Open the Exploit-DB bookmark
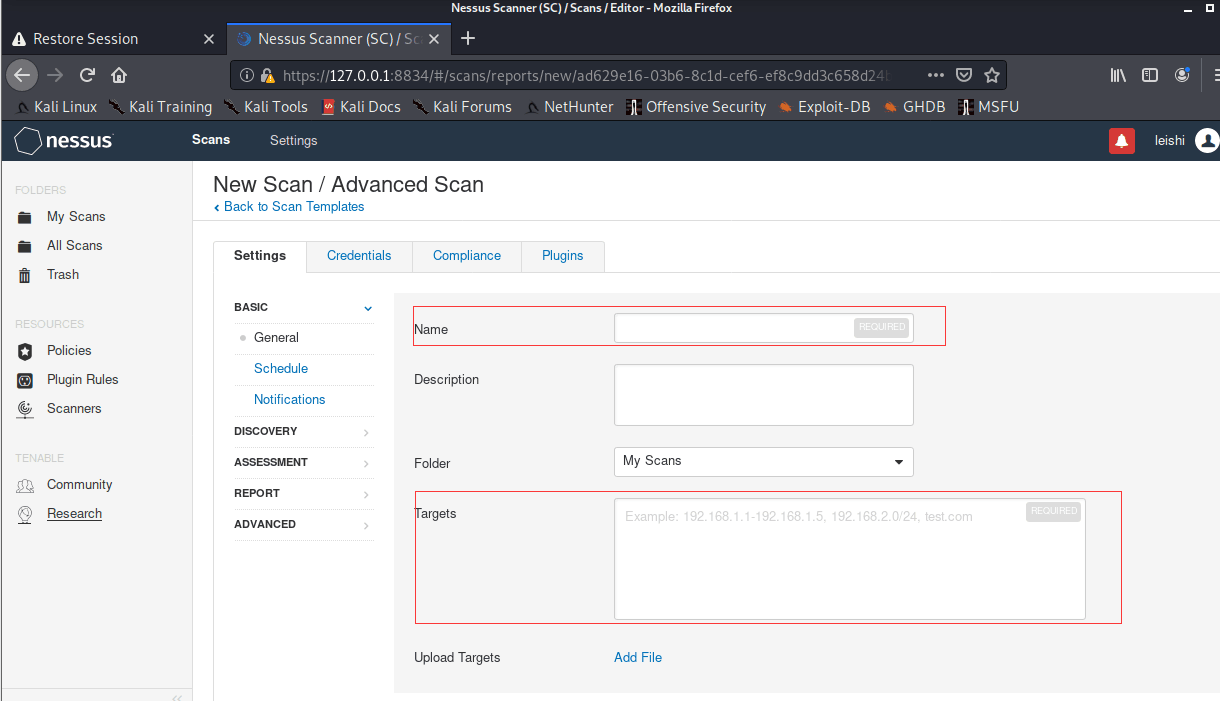Screen dimensions: 1220x701 click(x=824, y=107)
